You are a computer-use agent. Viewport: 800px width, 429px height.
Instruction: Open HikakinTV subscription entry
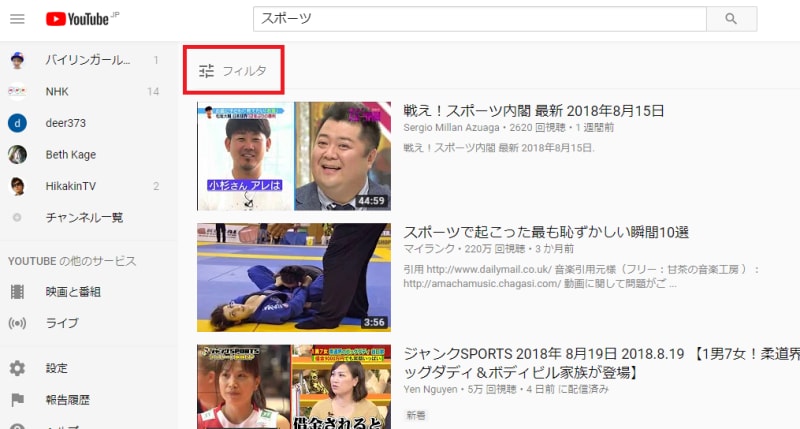coord(88,186)
